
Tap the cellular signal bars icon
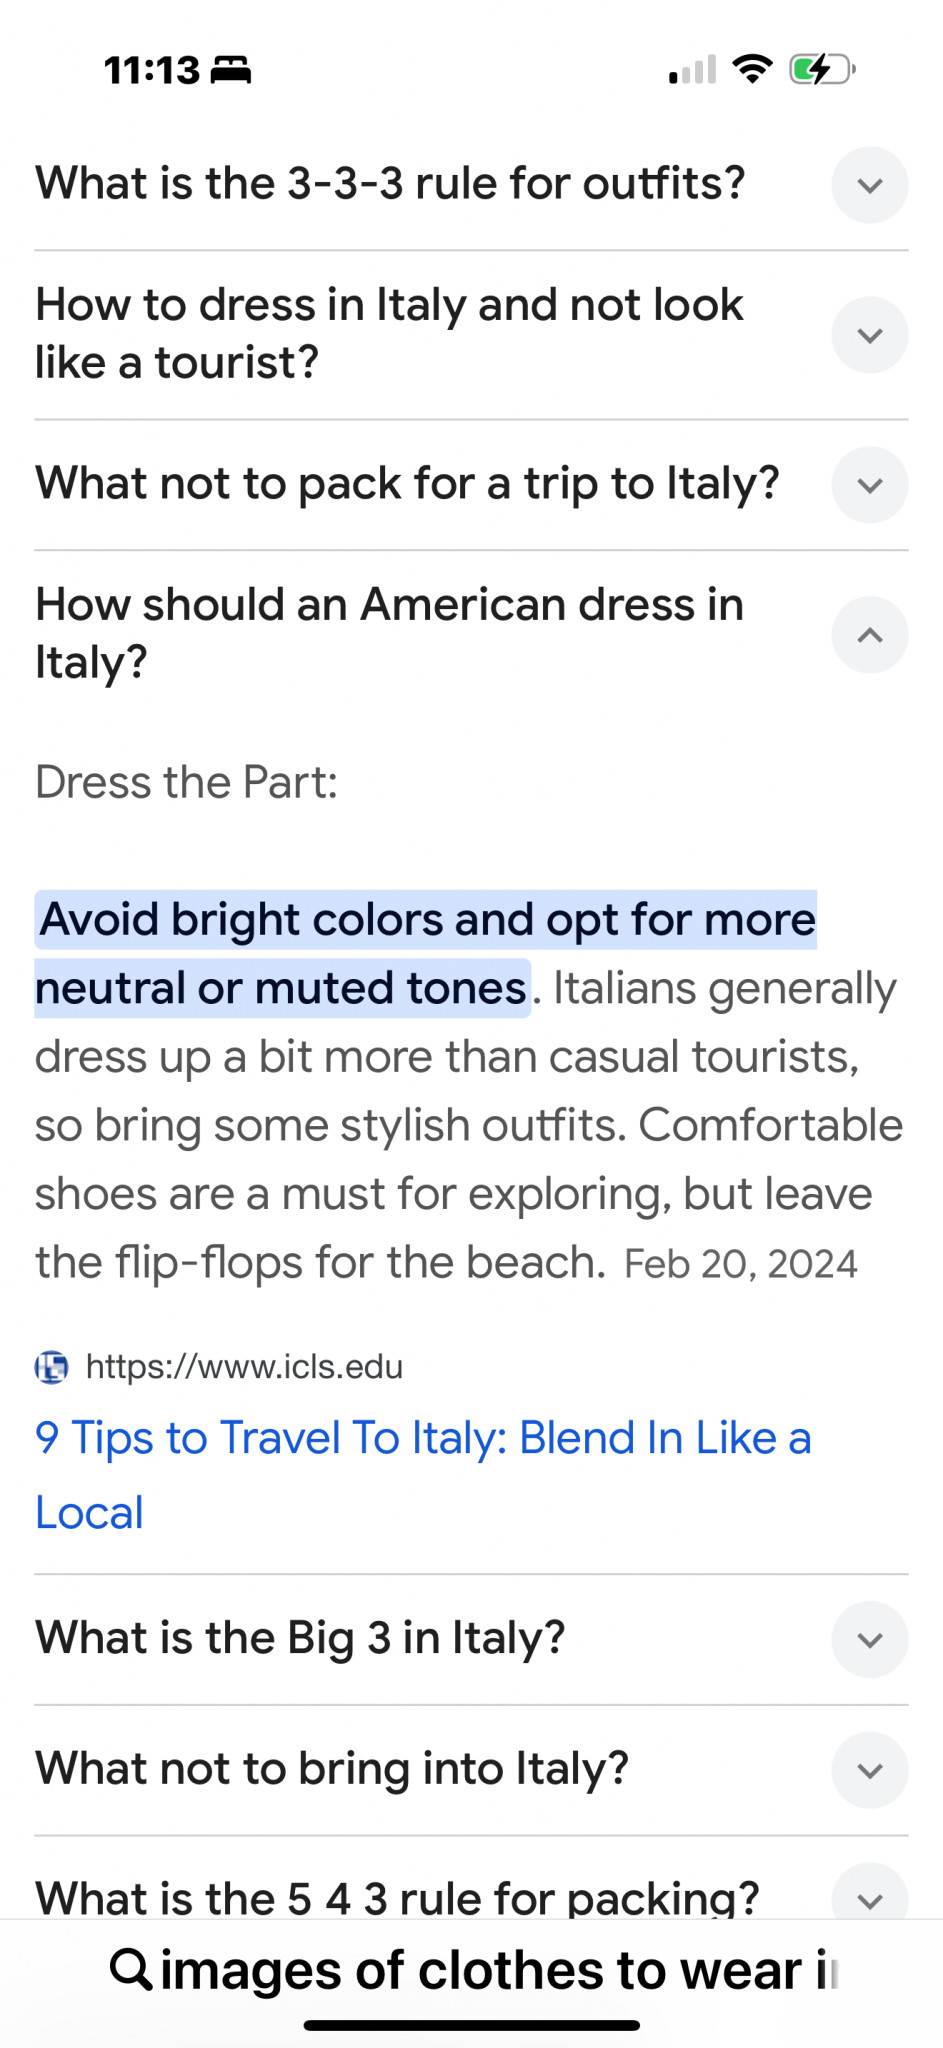coord(693,70)
